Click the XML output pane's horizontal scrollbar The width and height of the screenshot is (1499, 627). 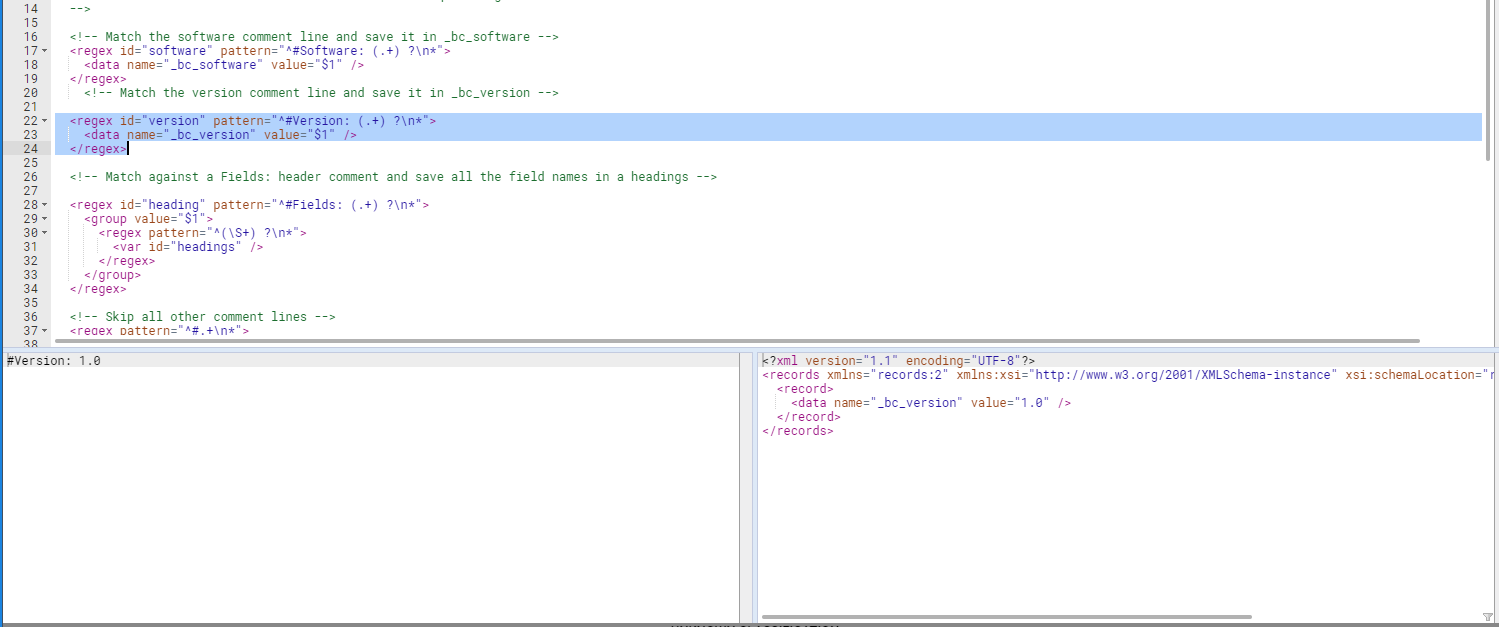[1005, 617]
